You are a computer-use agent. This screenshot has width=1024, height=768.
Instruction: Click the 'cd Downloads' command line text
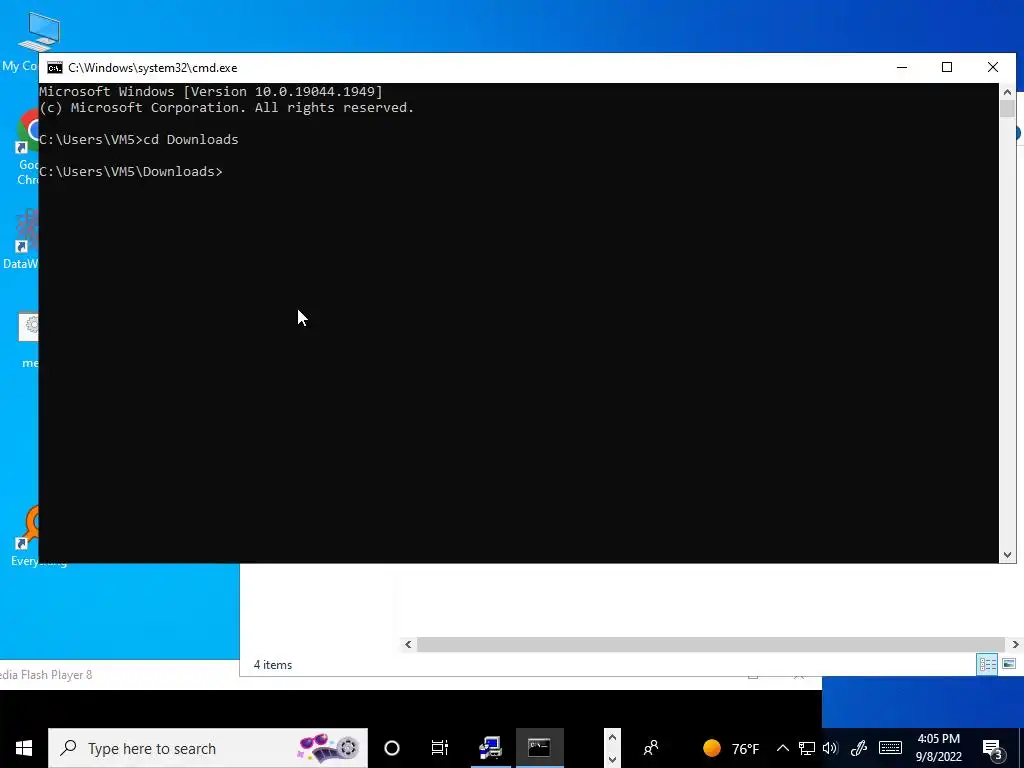pos(191,140)
